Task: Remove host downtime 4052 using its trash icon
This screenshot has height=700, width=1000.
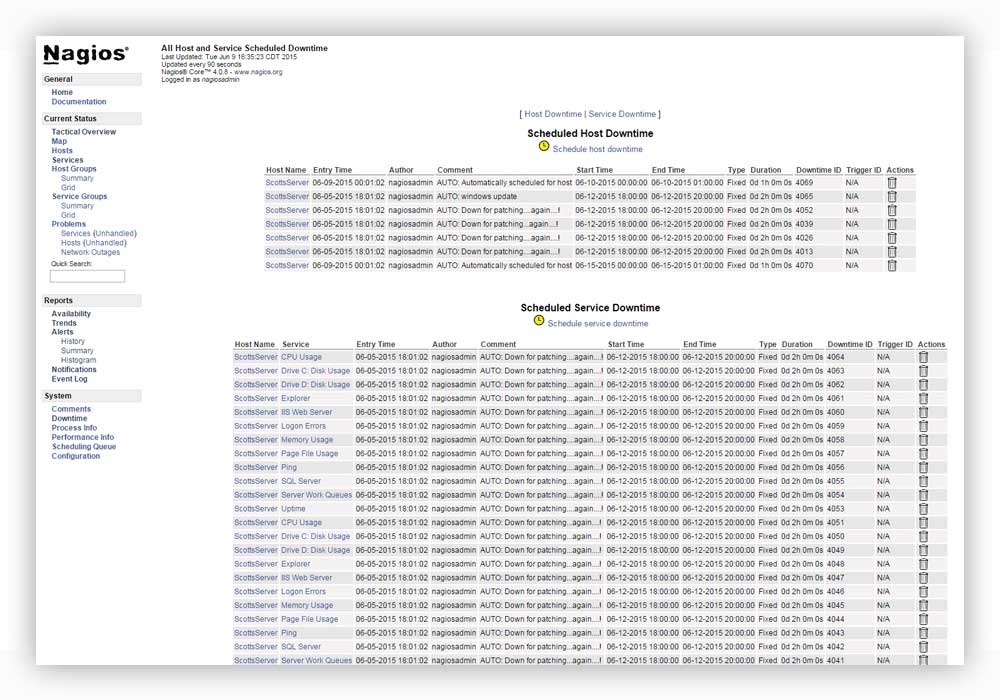Action: (892, 210)
